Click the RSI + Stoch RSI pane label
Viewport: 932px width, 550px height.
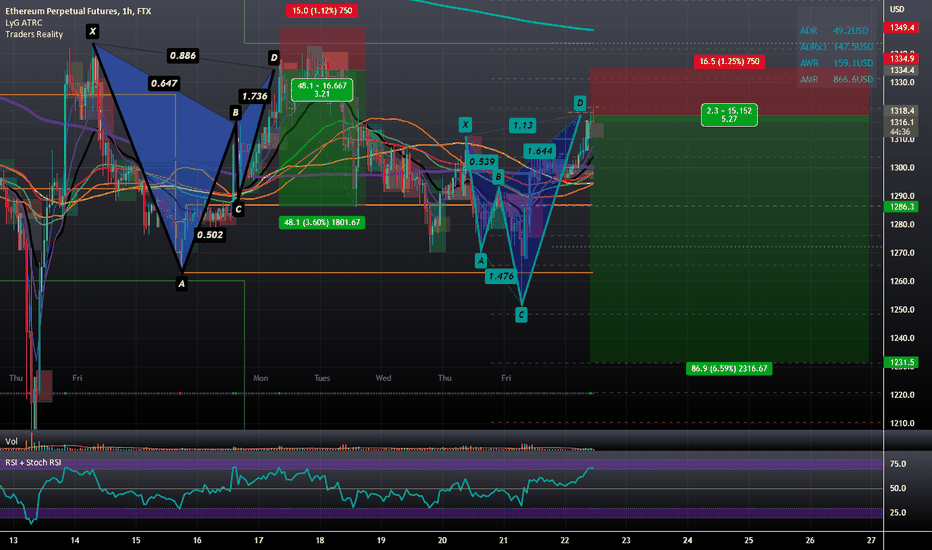coord(33,462)
